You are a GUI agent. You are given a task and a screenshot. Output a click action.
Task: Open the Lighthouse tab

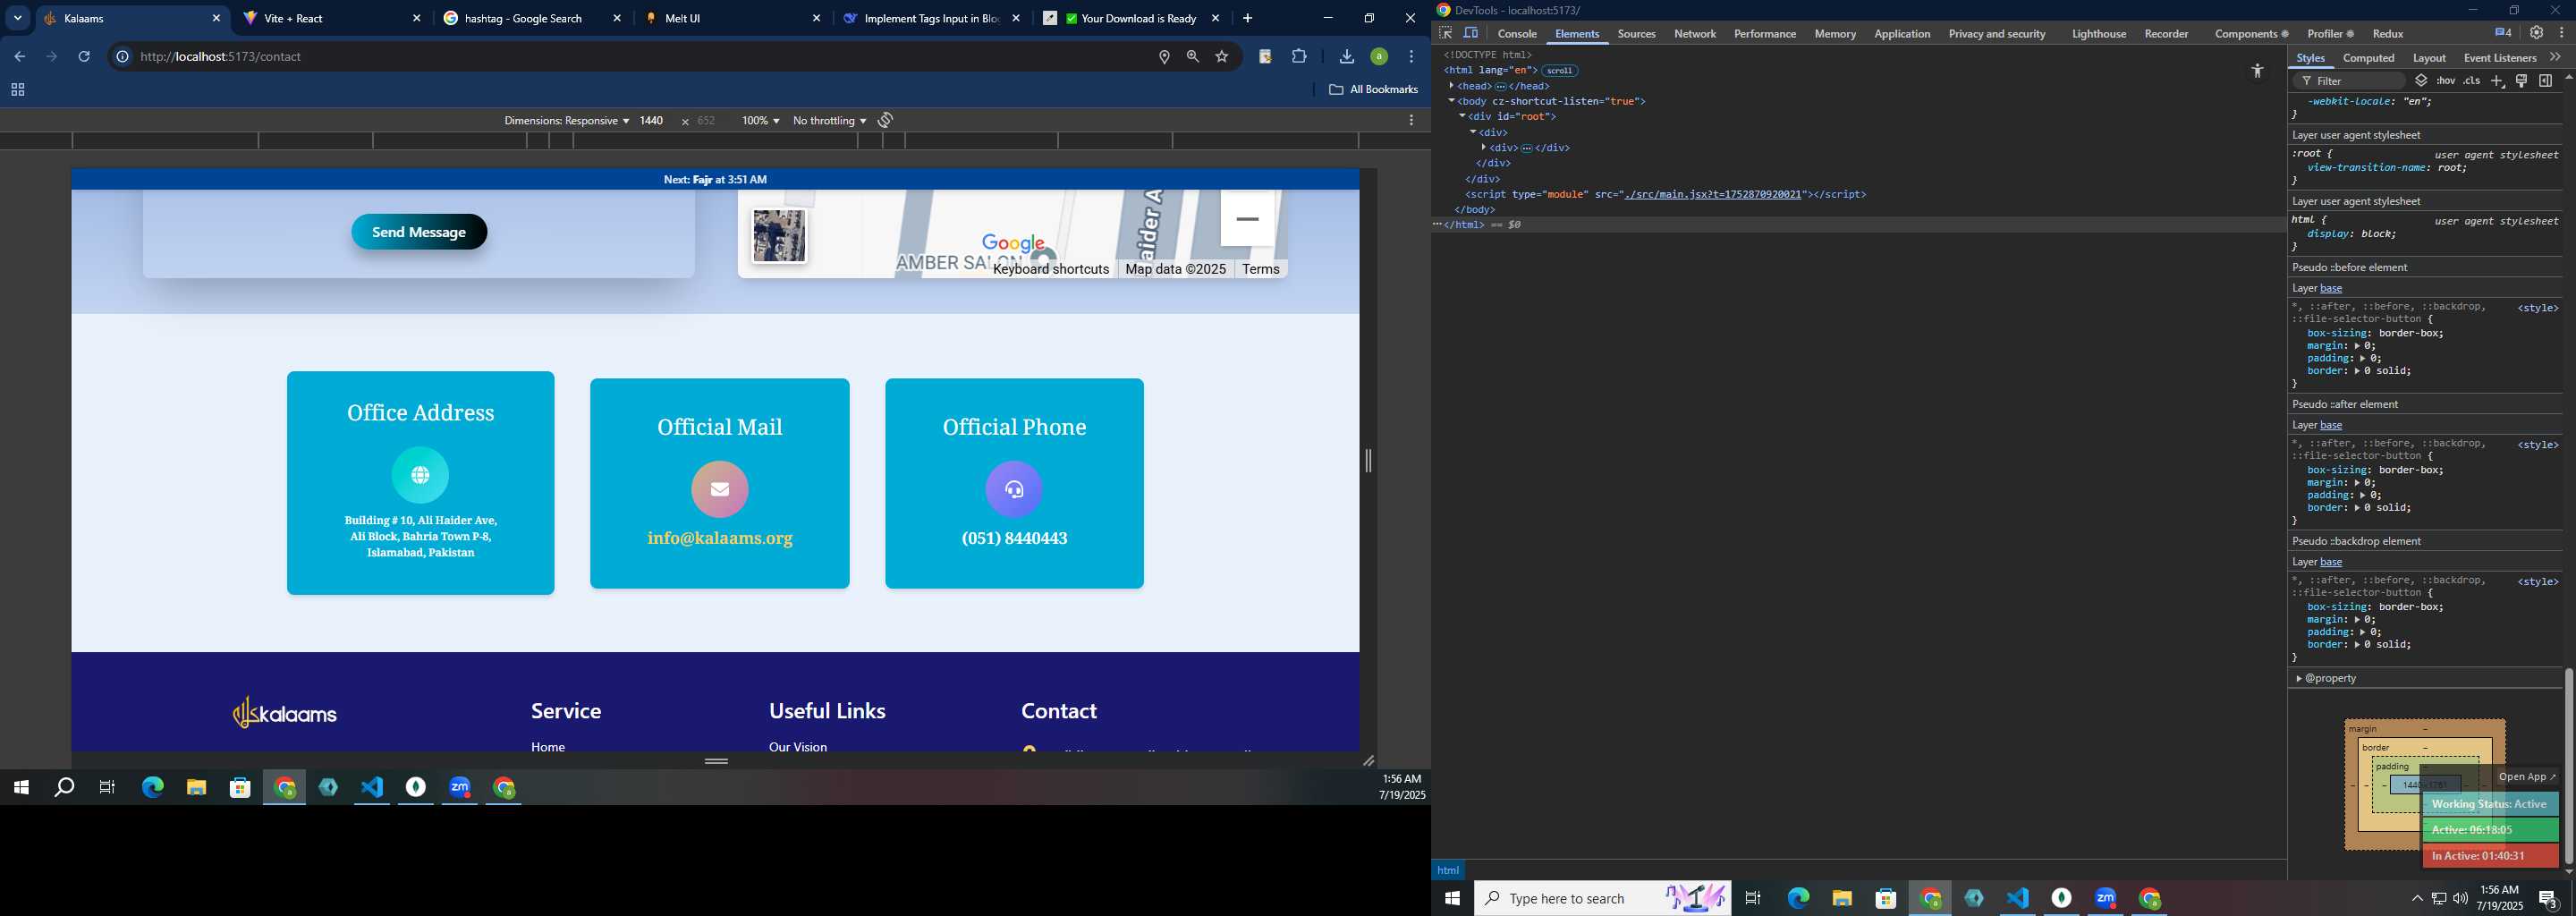2099,34
